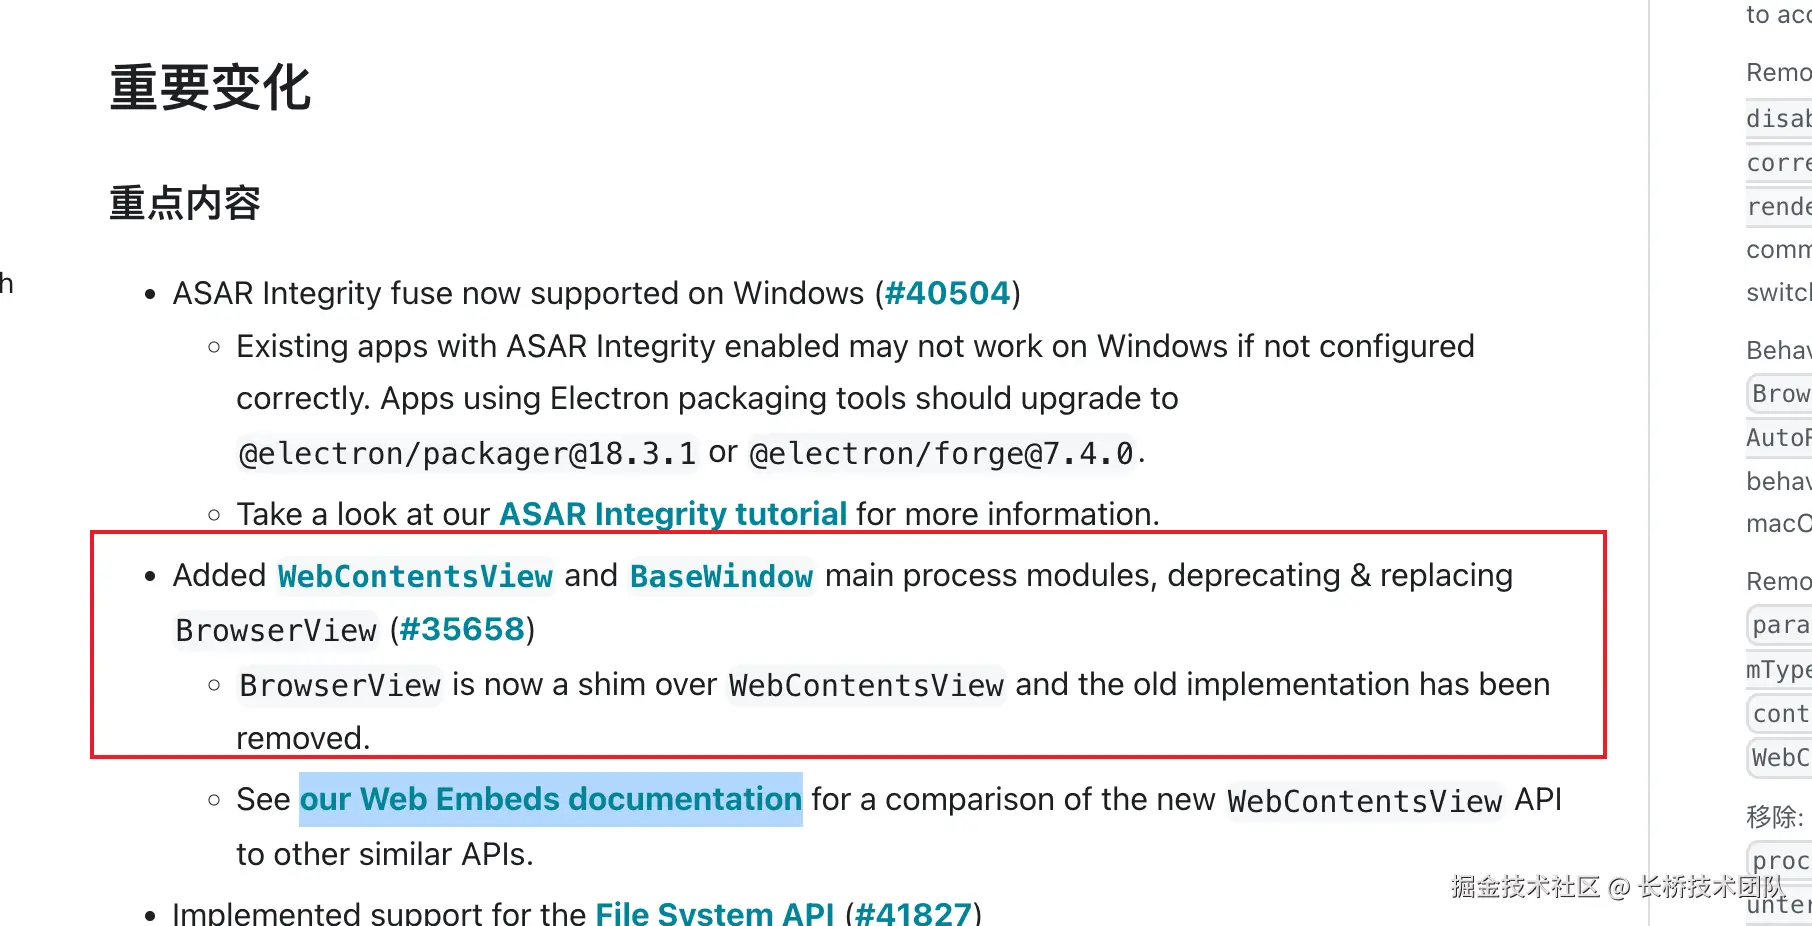The image size is (1812, 926).
Task: Jump to "AutoF" entry in right outline
Action: pyautogui.click(x=1779, y=437)
